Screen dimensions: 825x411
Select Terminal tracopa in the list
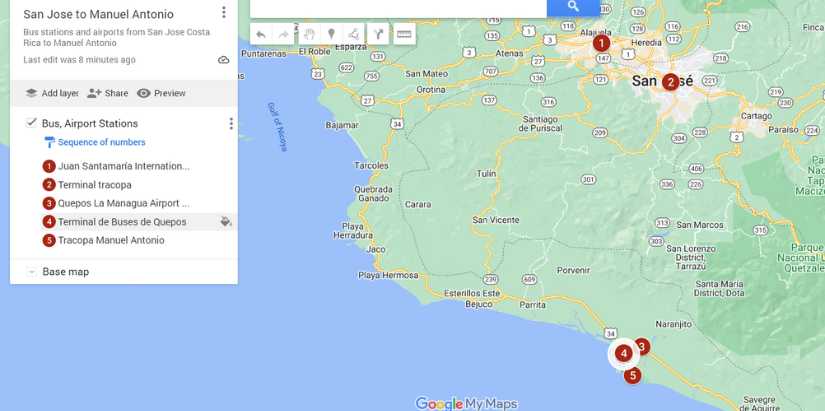tap(95, 185)
